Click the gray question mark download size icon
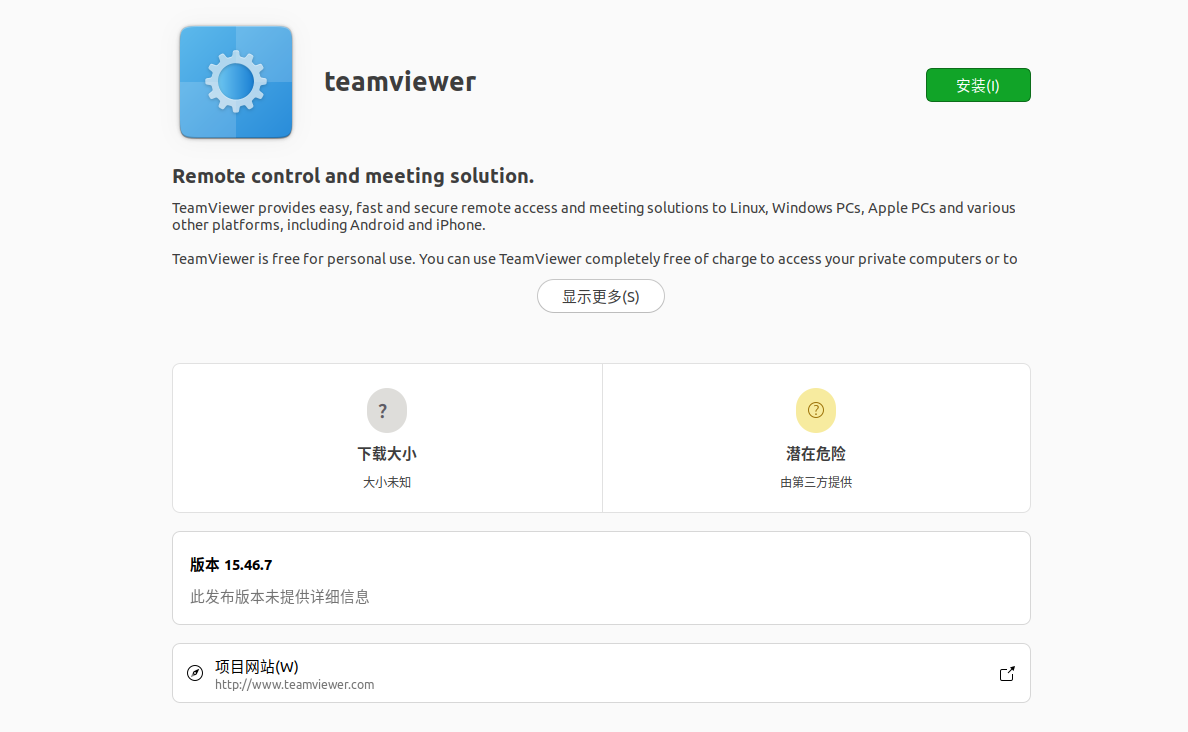The image size is (1188, 732). tap(386, 411)
